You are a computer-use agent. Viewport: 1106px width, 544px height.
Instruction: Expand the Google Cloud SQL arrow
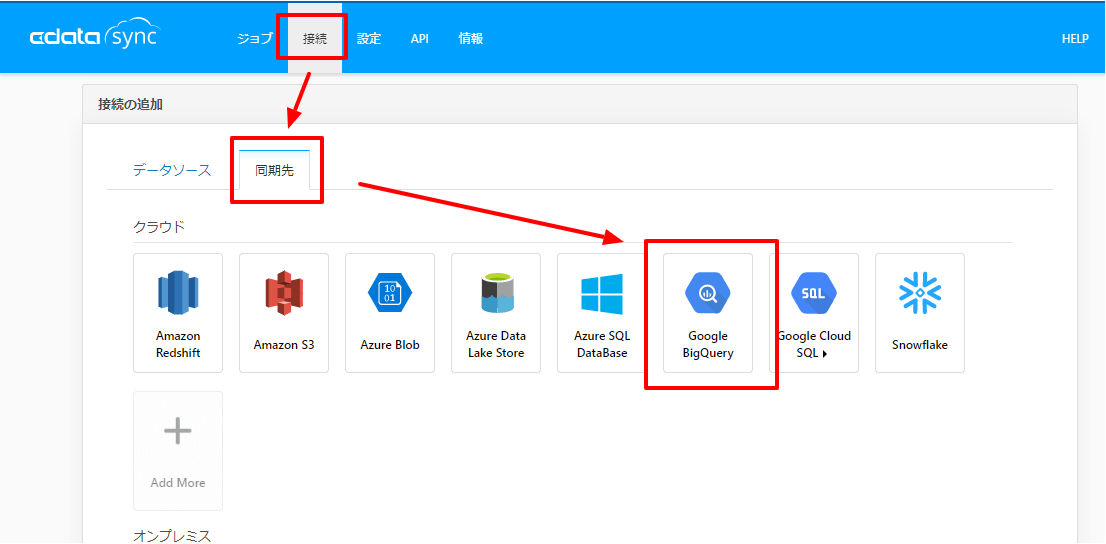[x=825, y=354]
